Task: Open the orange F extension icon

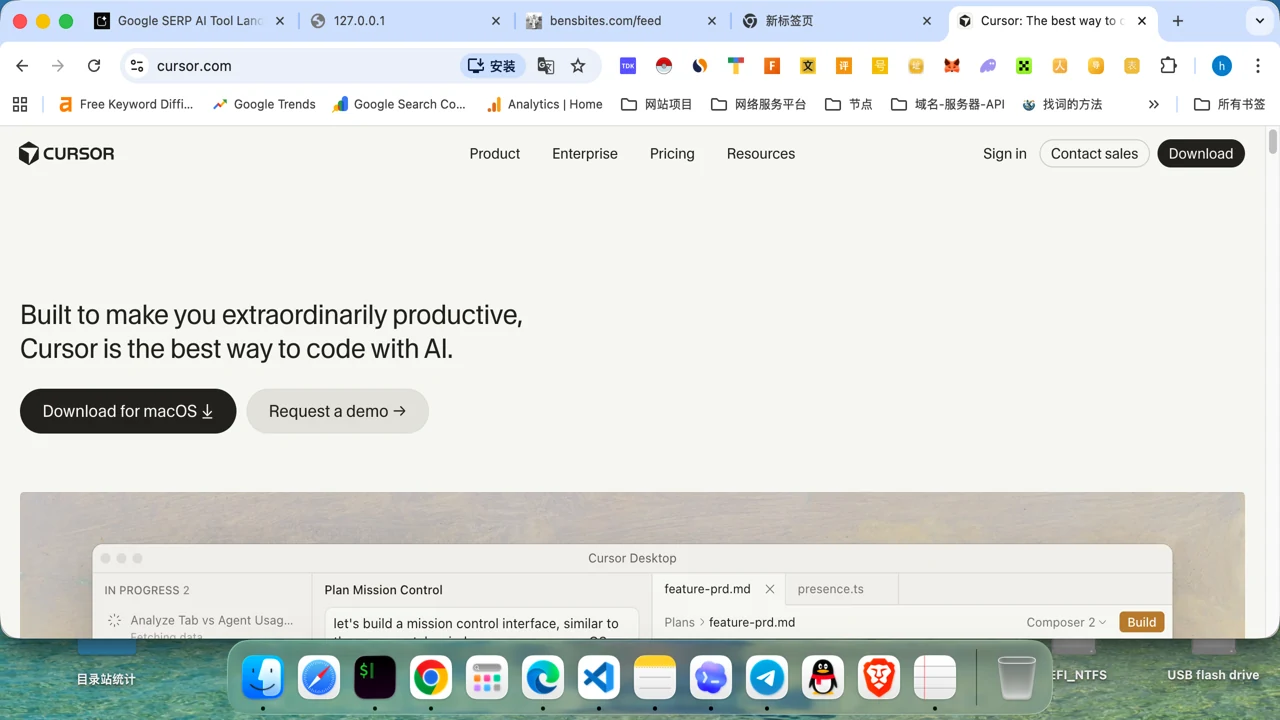Action: pos(772,66)
